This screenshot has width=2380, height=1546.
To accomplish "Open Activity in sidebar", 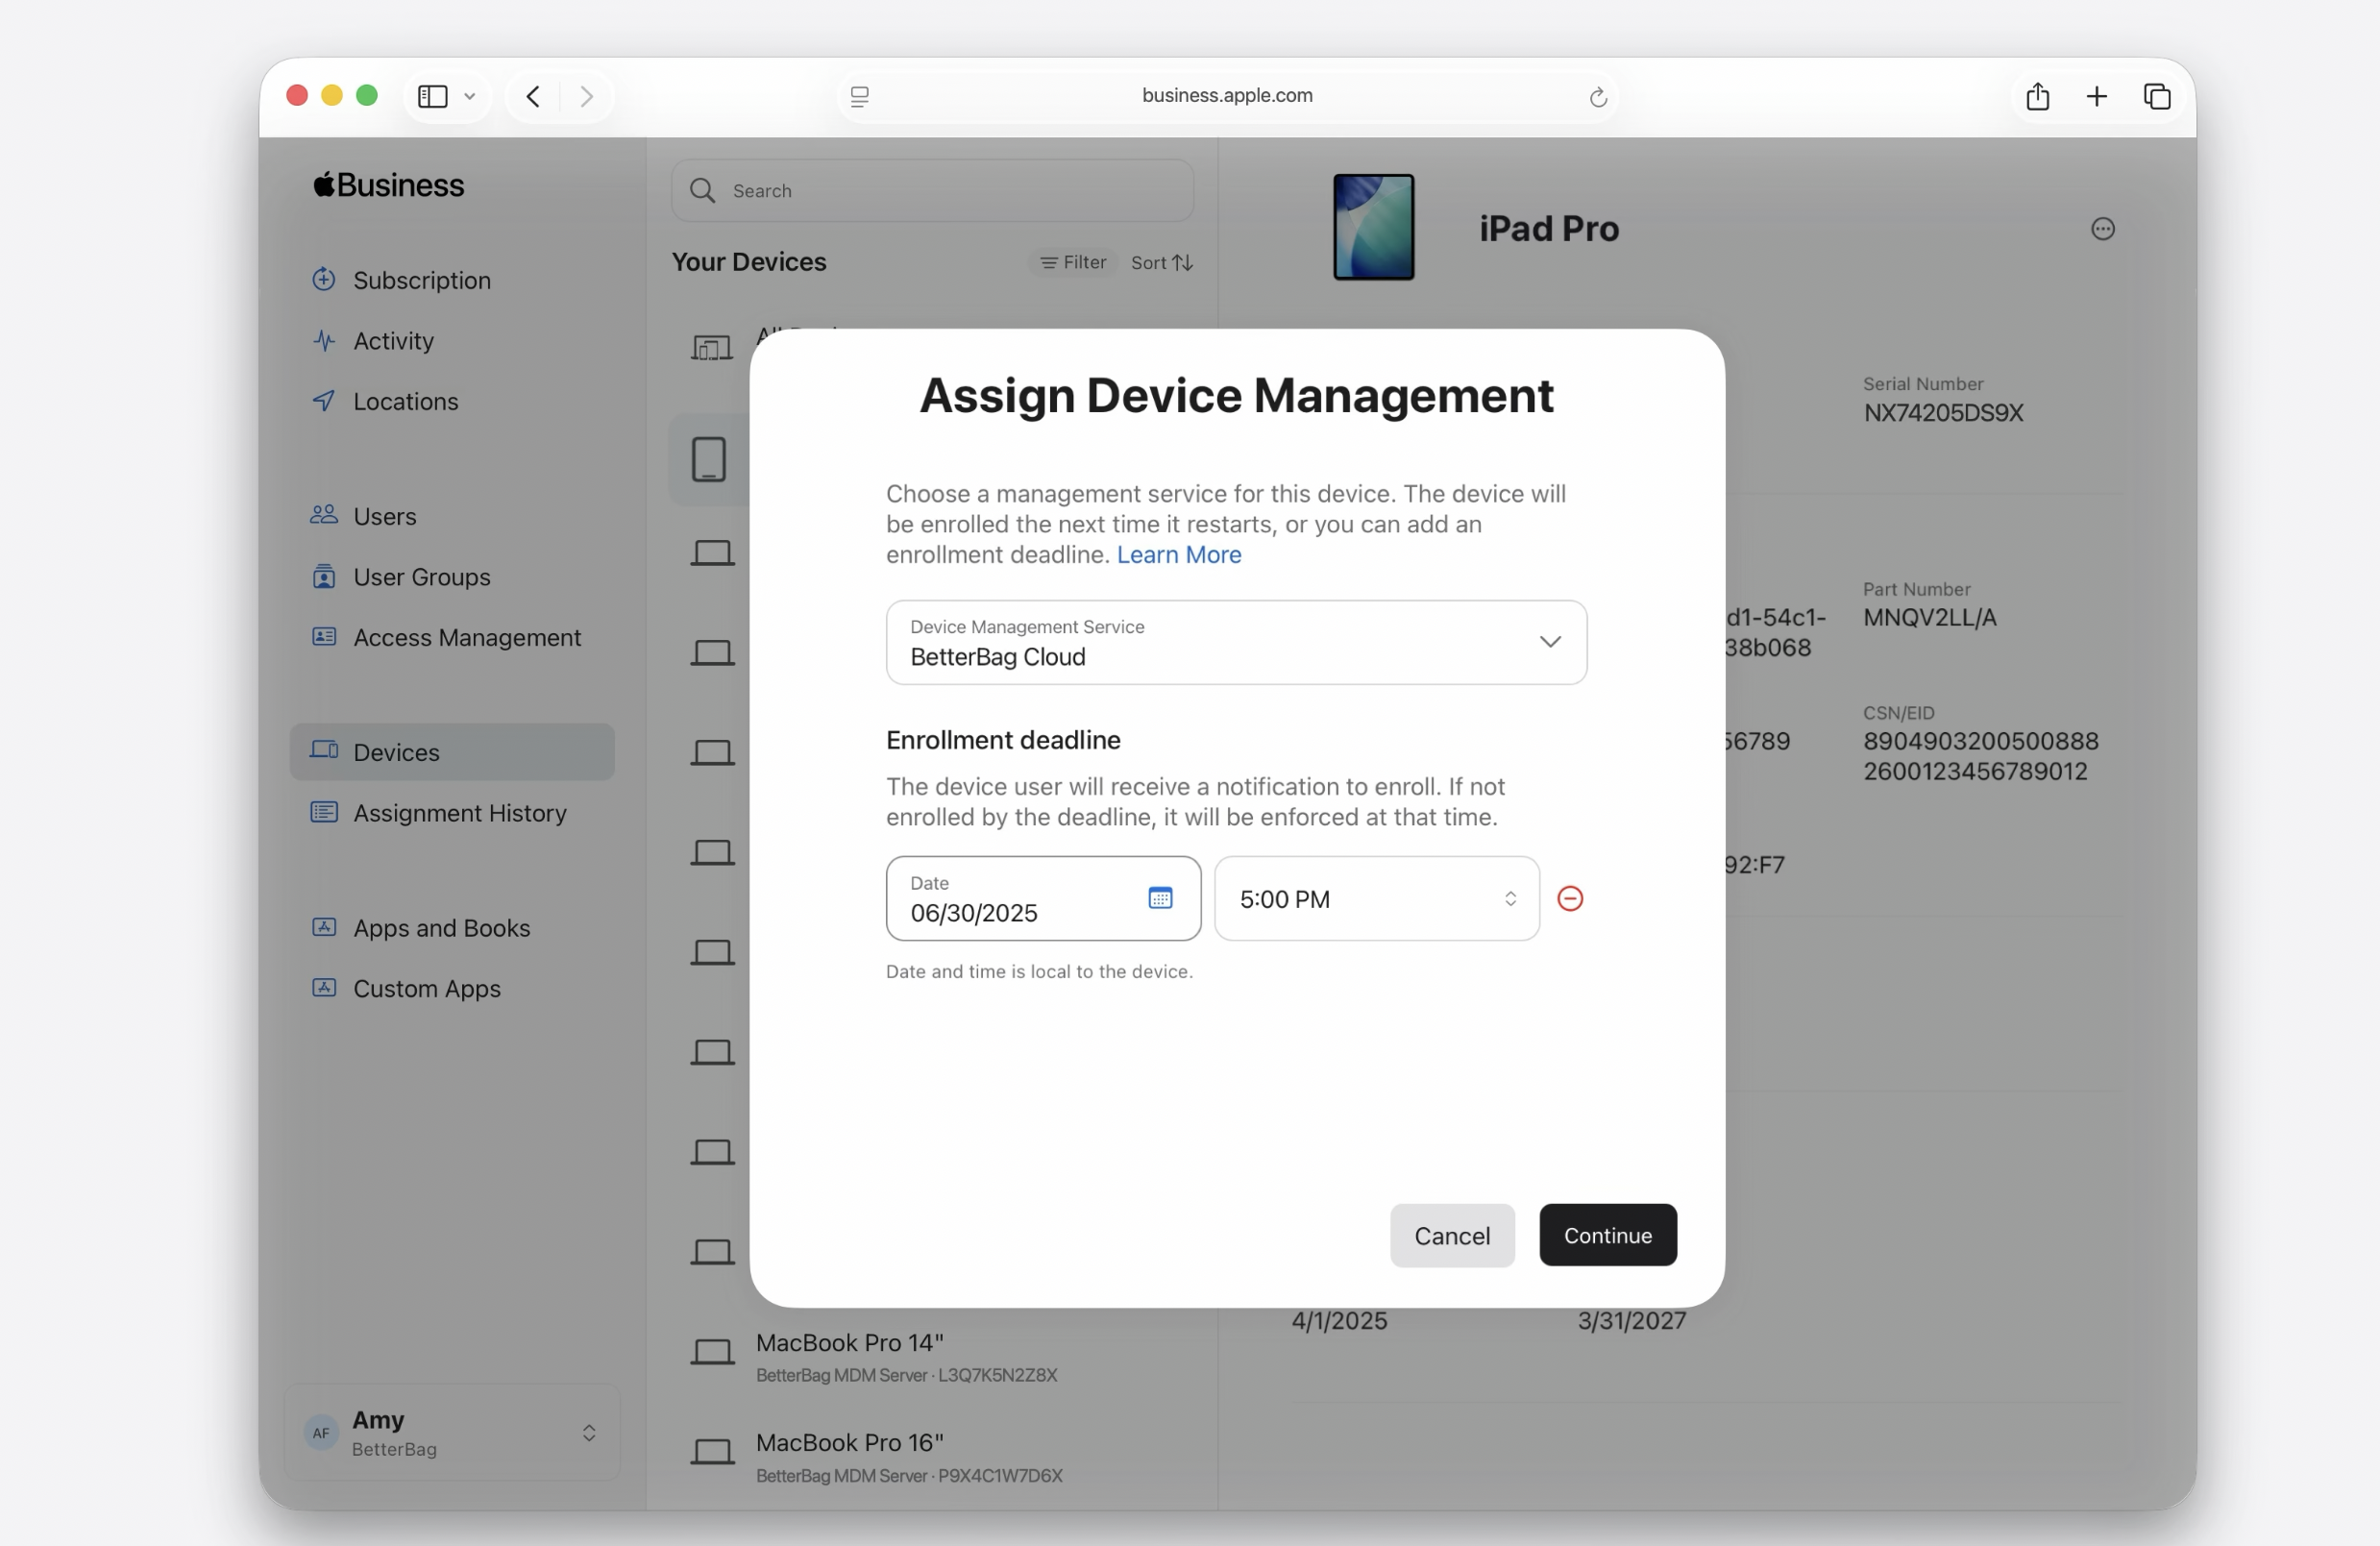I will coord(393,341).
